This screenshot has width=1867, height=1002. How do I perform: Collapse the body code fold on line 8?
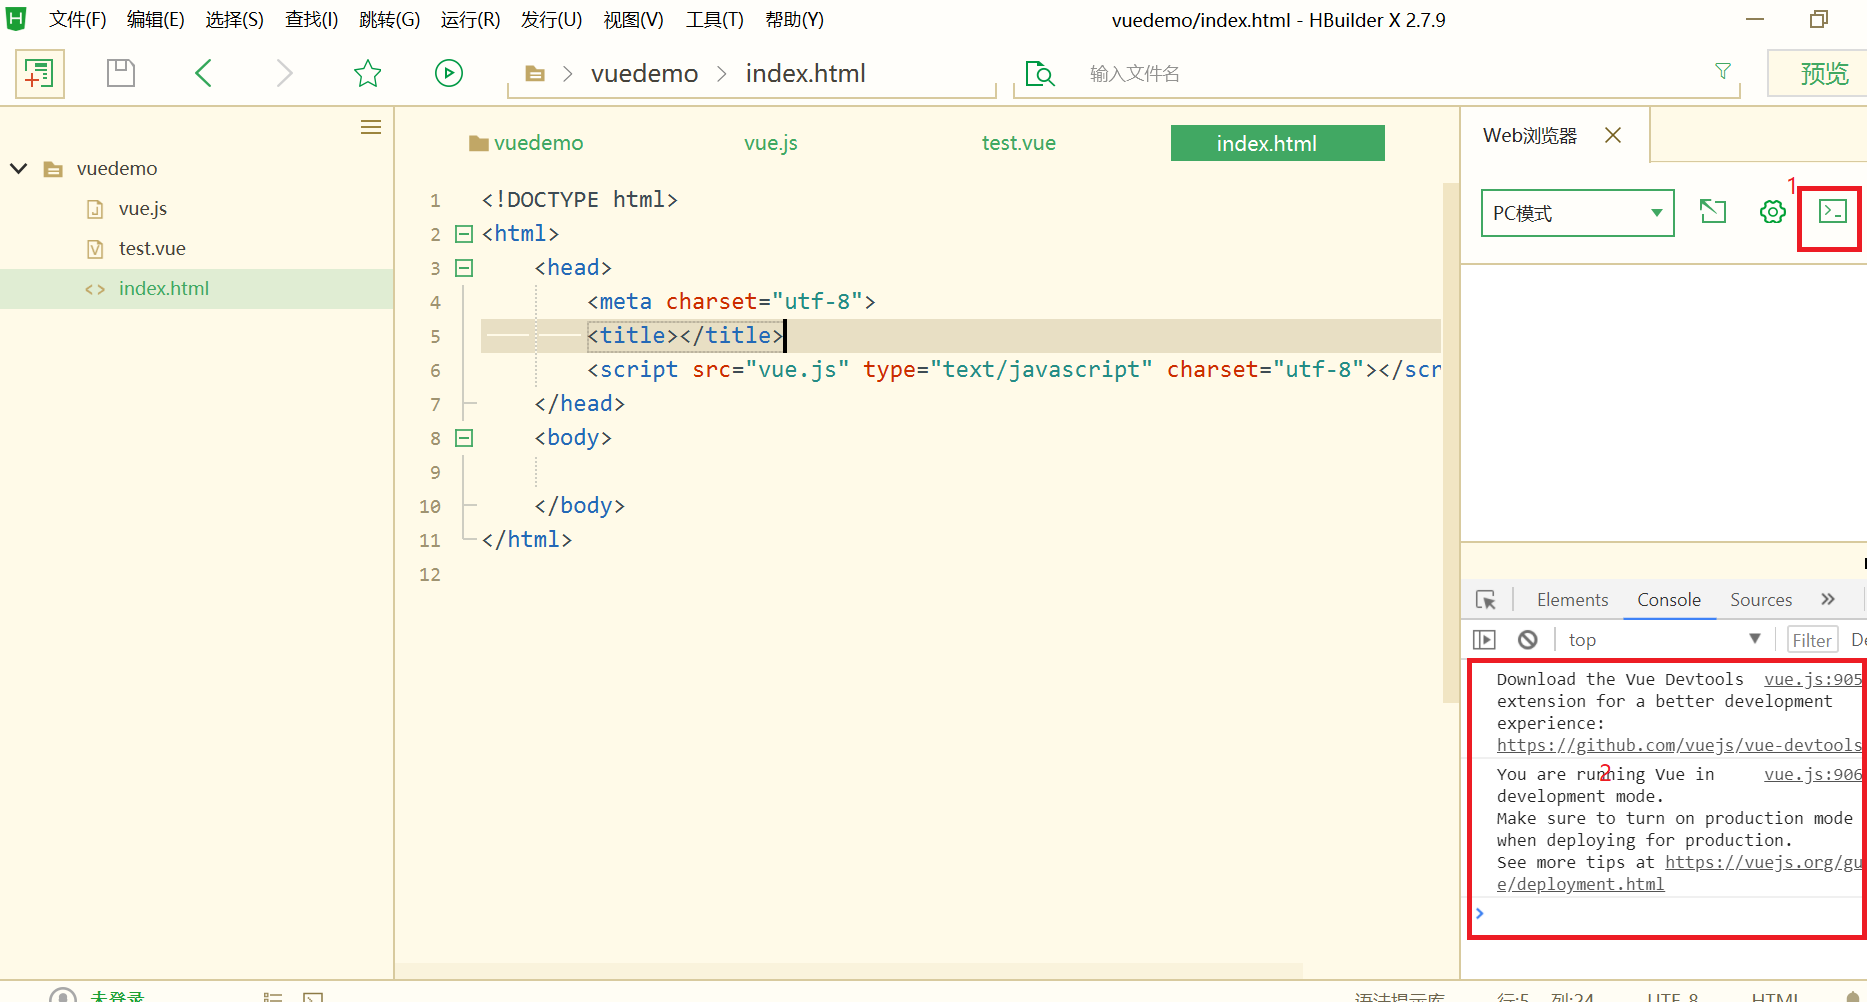(x=463, y=437)
